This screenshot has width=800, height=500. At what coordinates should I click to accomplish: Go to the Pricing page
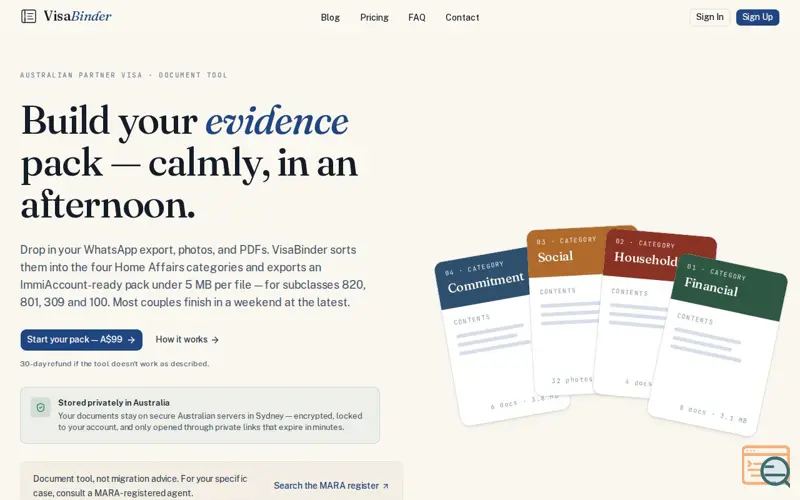click(x=374, y=17)
